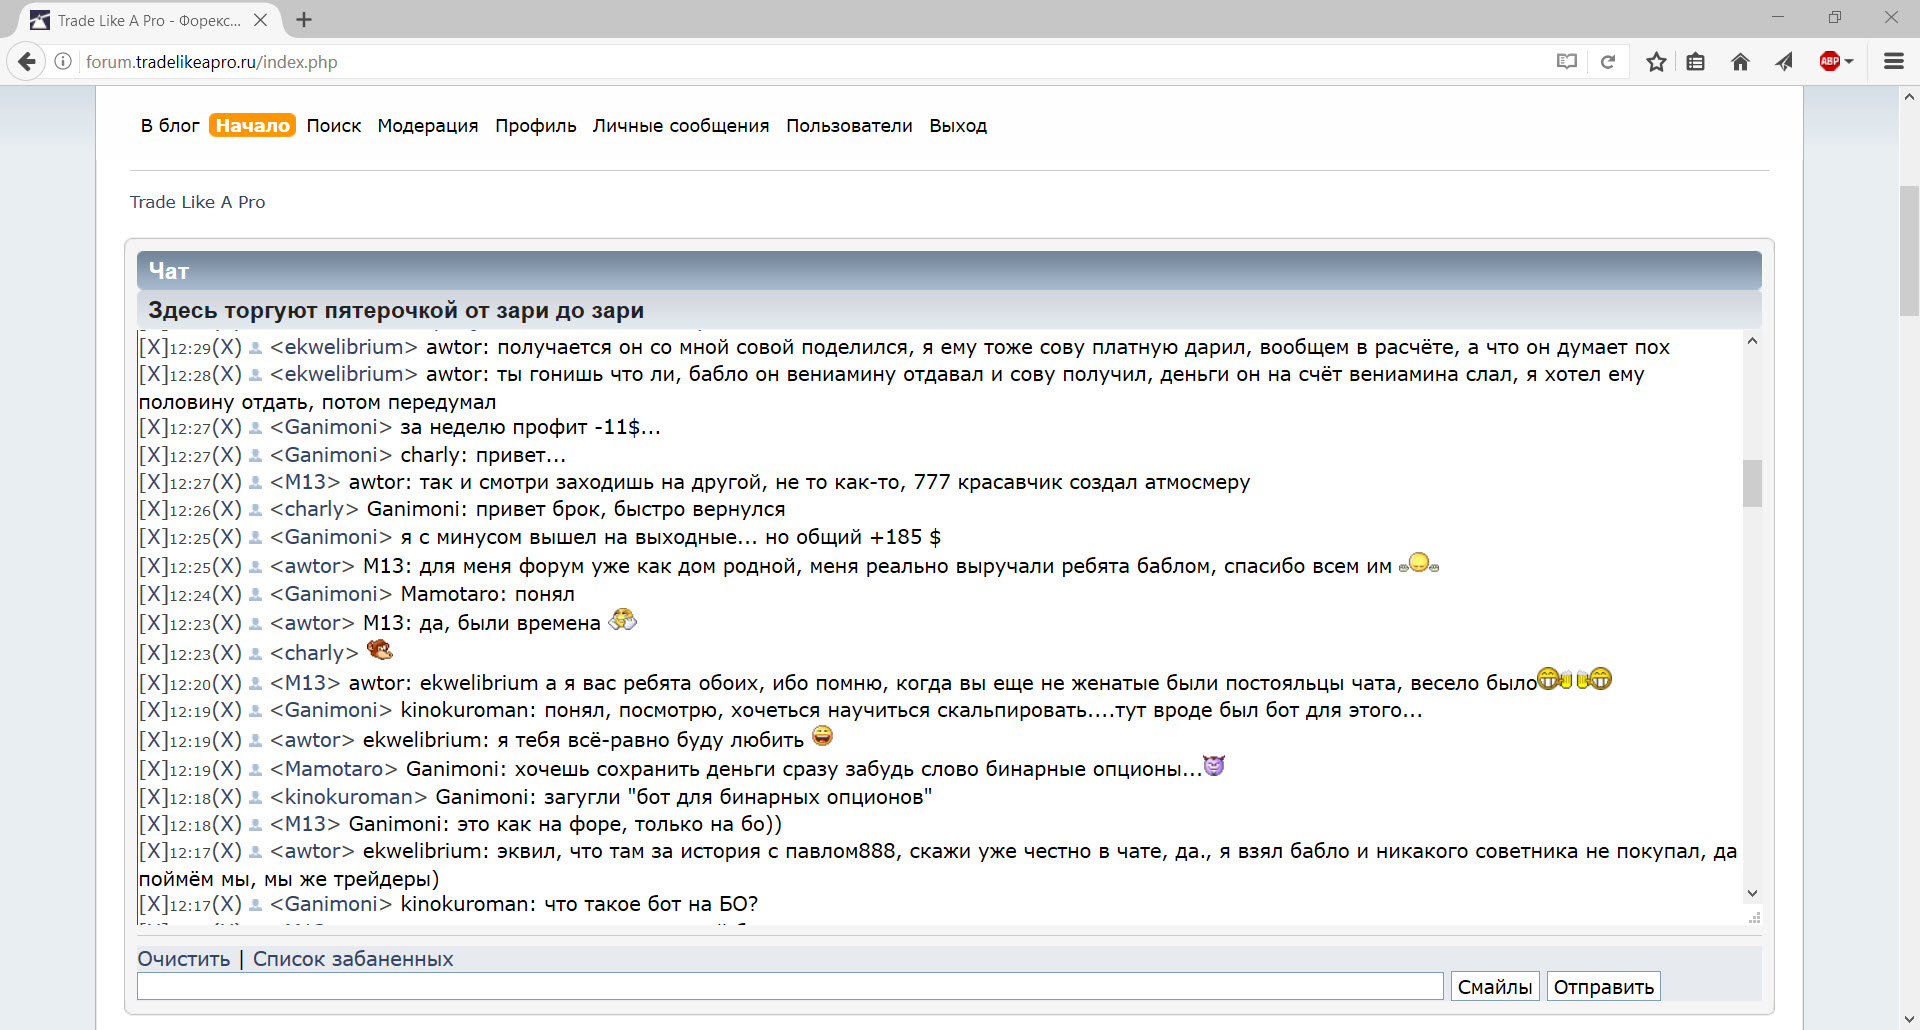Delete Ganimoni's 'за неделю профит' message with [X]
This screenshot has width=1920, height=1030.
[153, 428]
